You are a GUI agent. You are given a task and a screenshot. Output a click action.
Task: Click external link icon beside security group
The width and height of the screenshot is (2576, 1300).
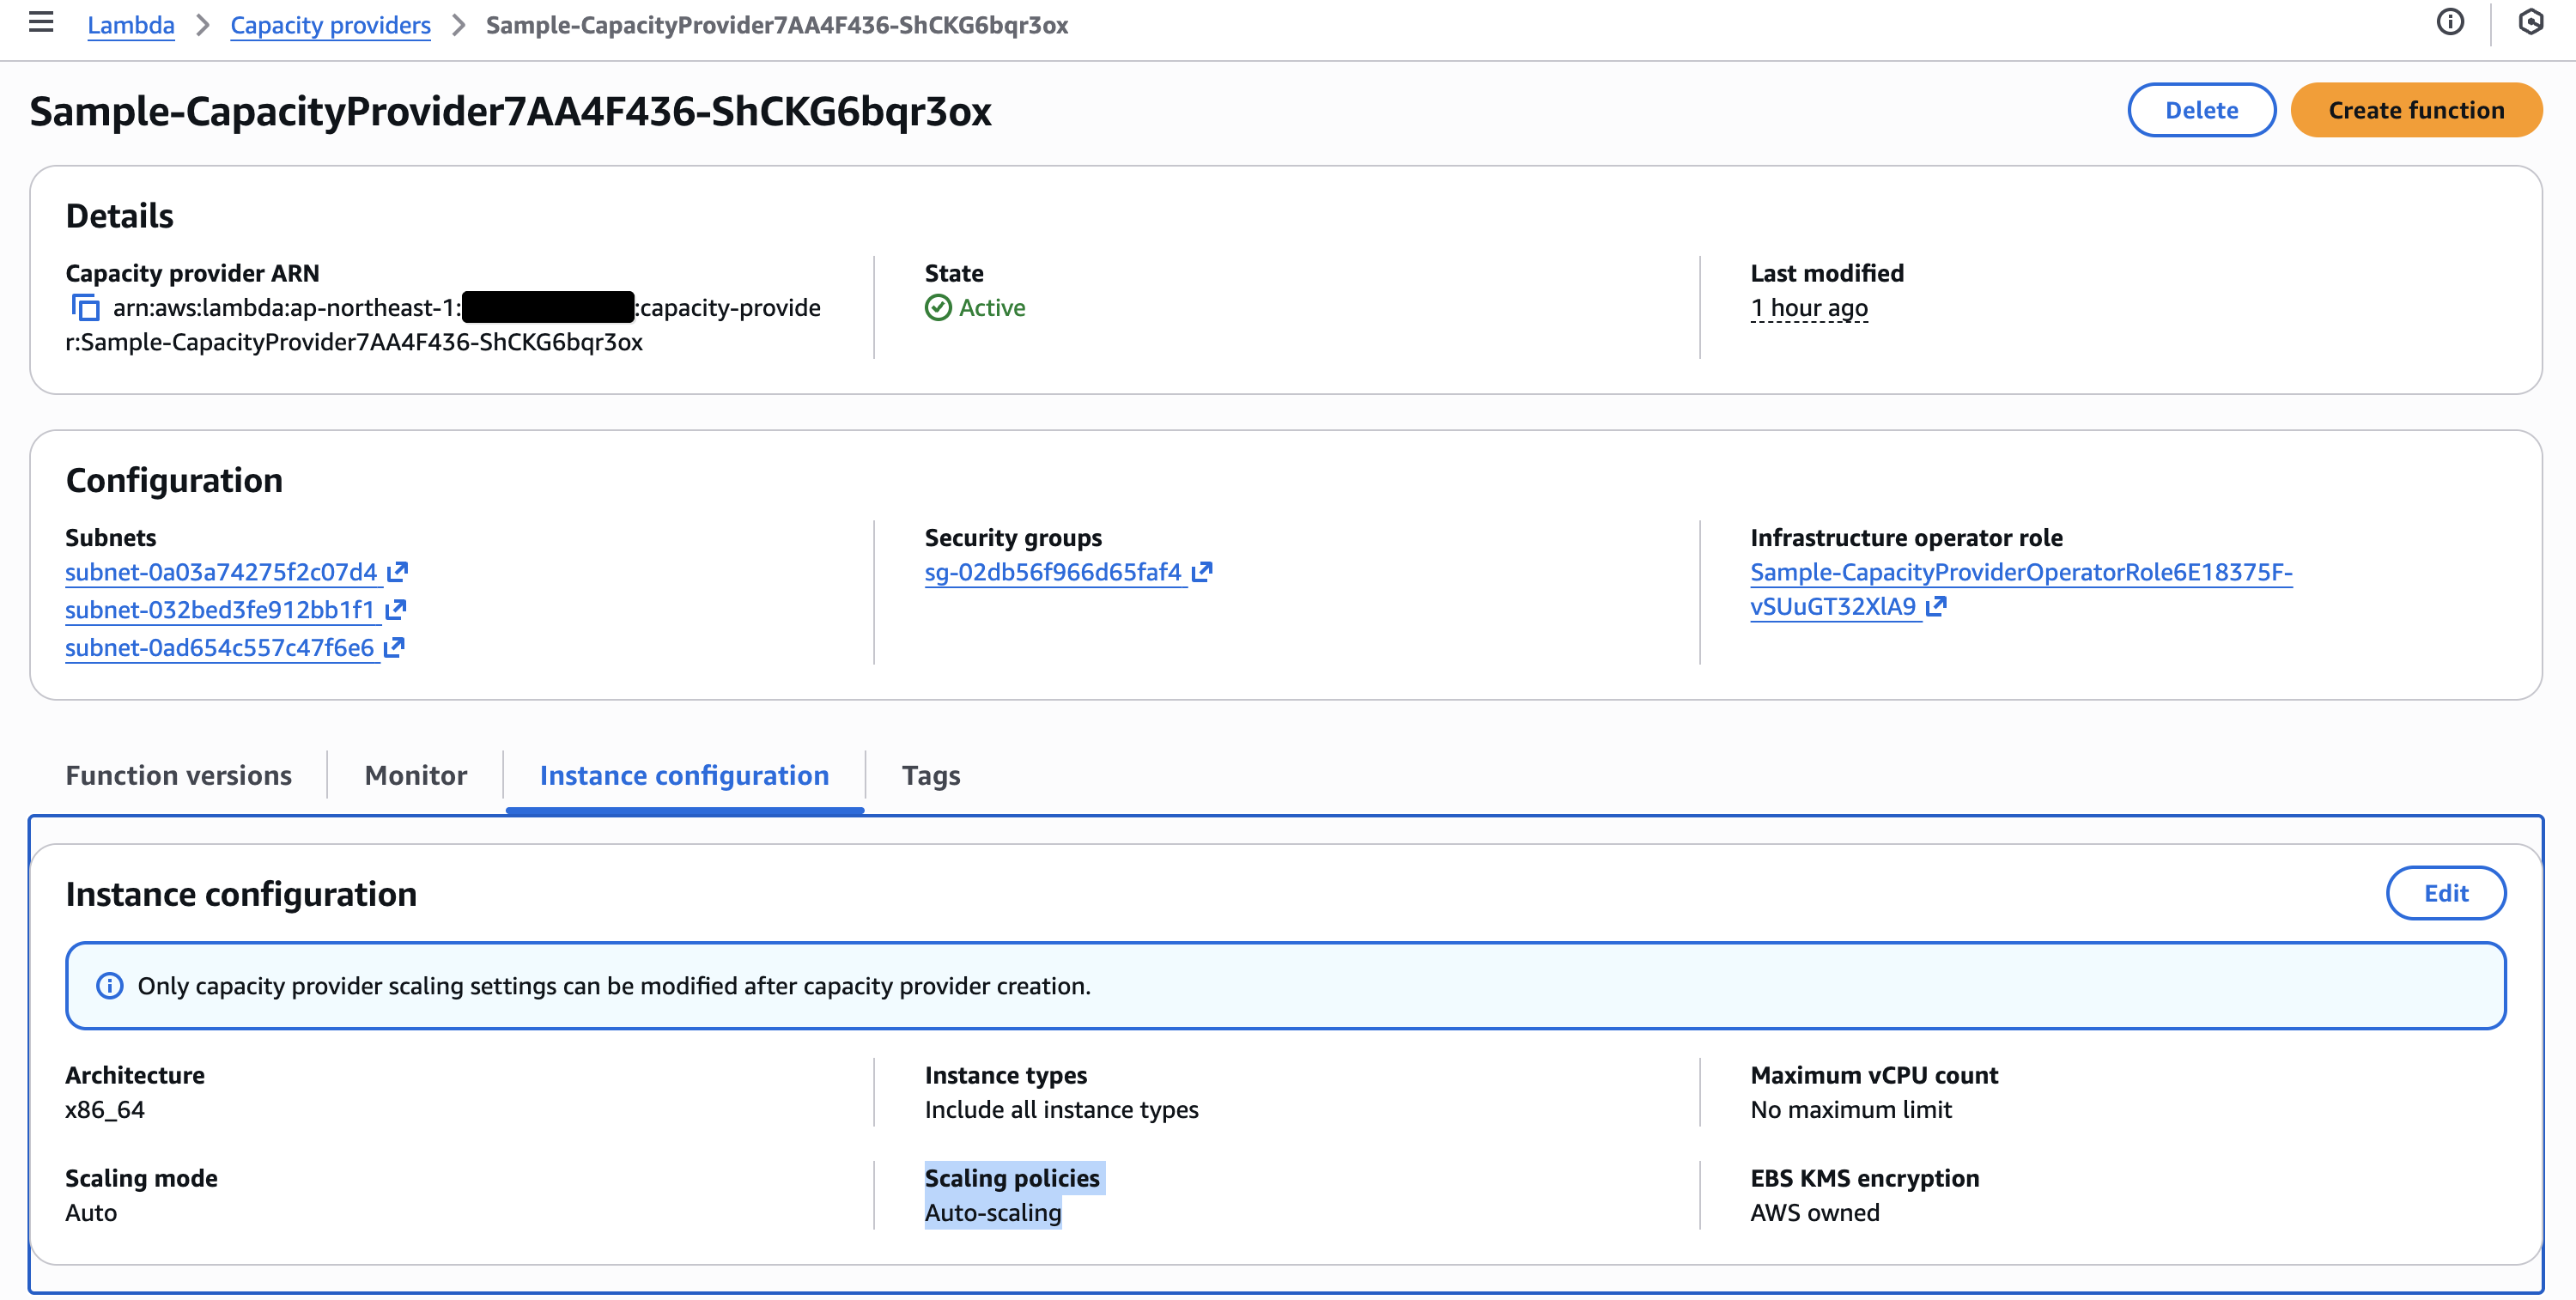tap(1201, 572)
